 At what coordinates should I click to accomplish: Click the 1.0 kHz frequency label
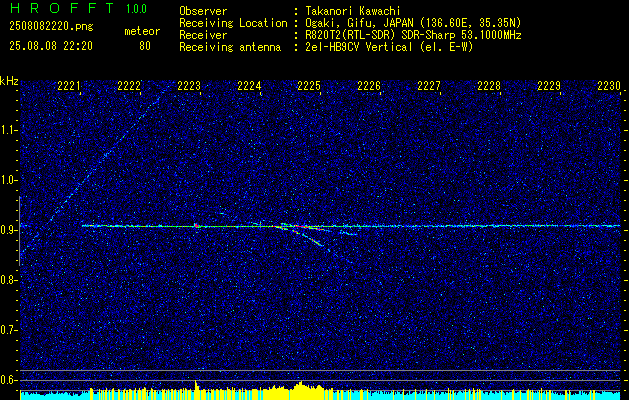tap(8, 181)
